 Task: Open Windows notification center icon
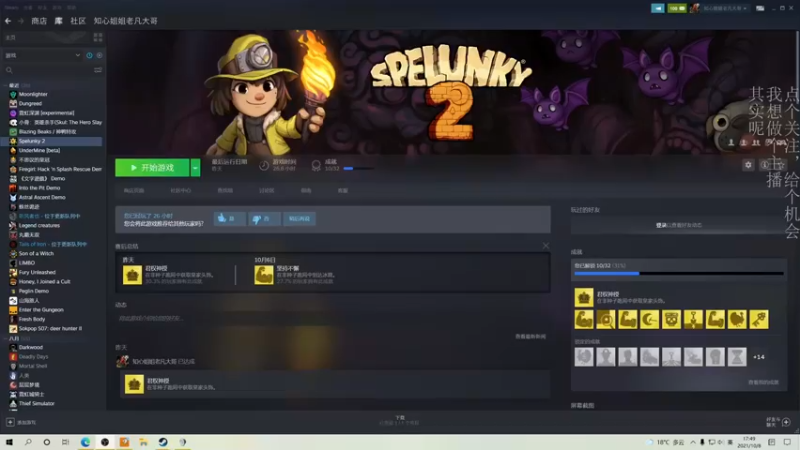coord(787,442)
